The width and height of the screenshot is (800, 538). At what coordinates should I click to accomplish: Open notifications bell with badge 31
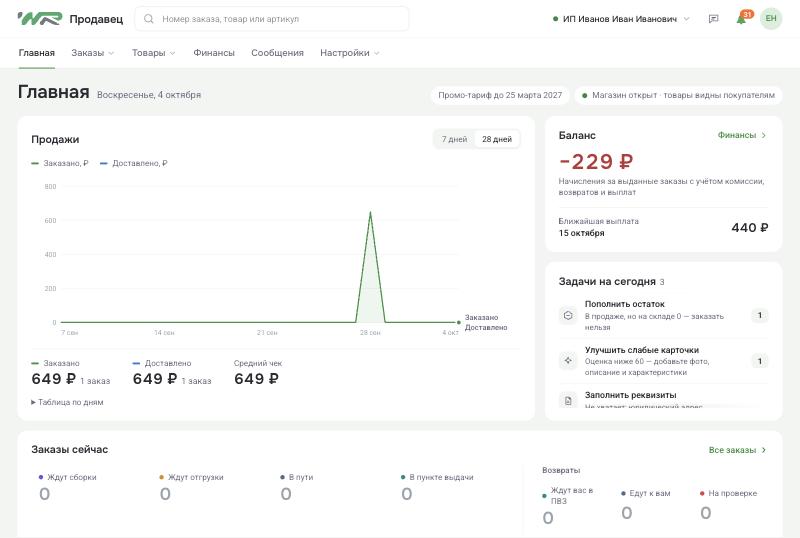tap(742, 19)
